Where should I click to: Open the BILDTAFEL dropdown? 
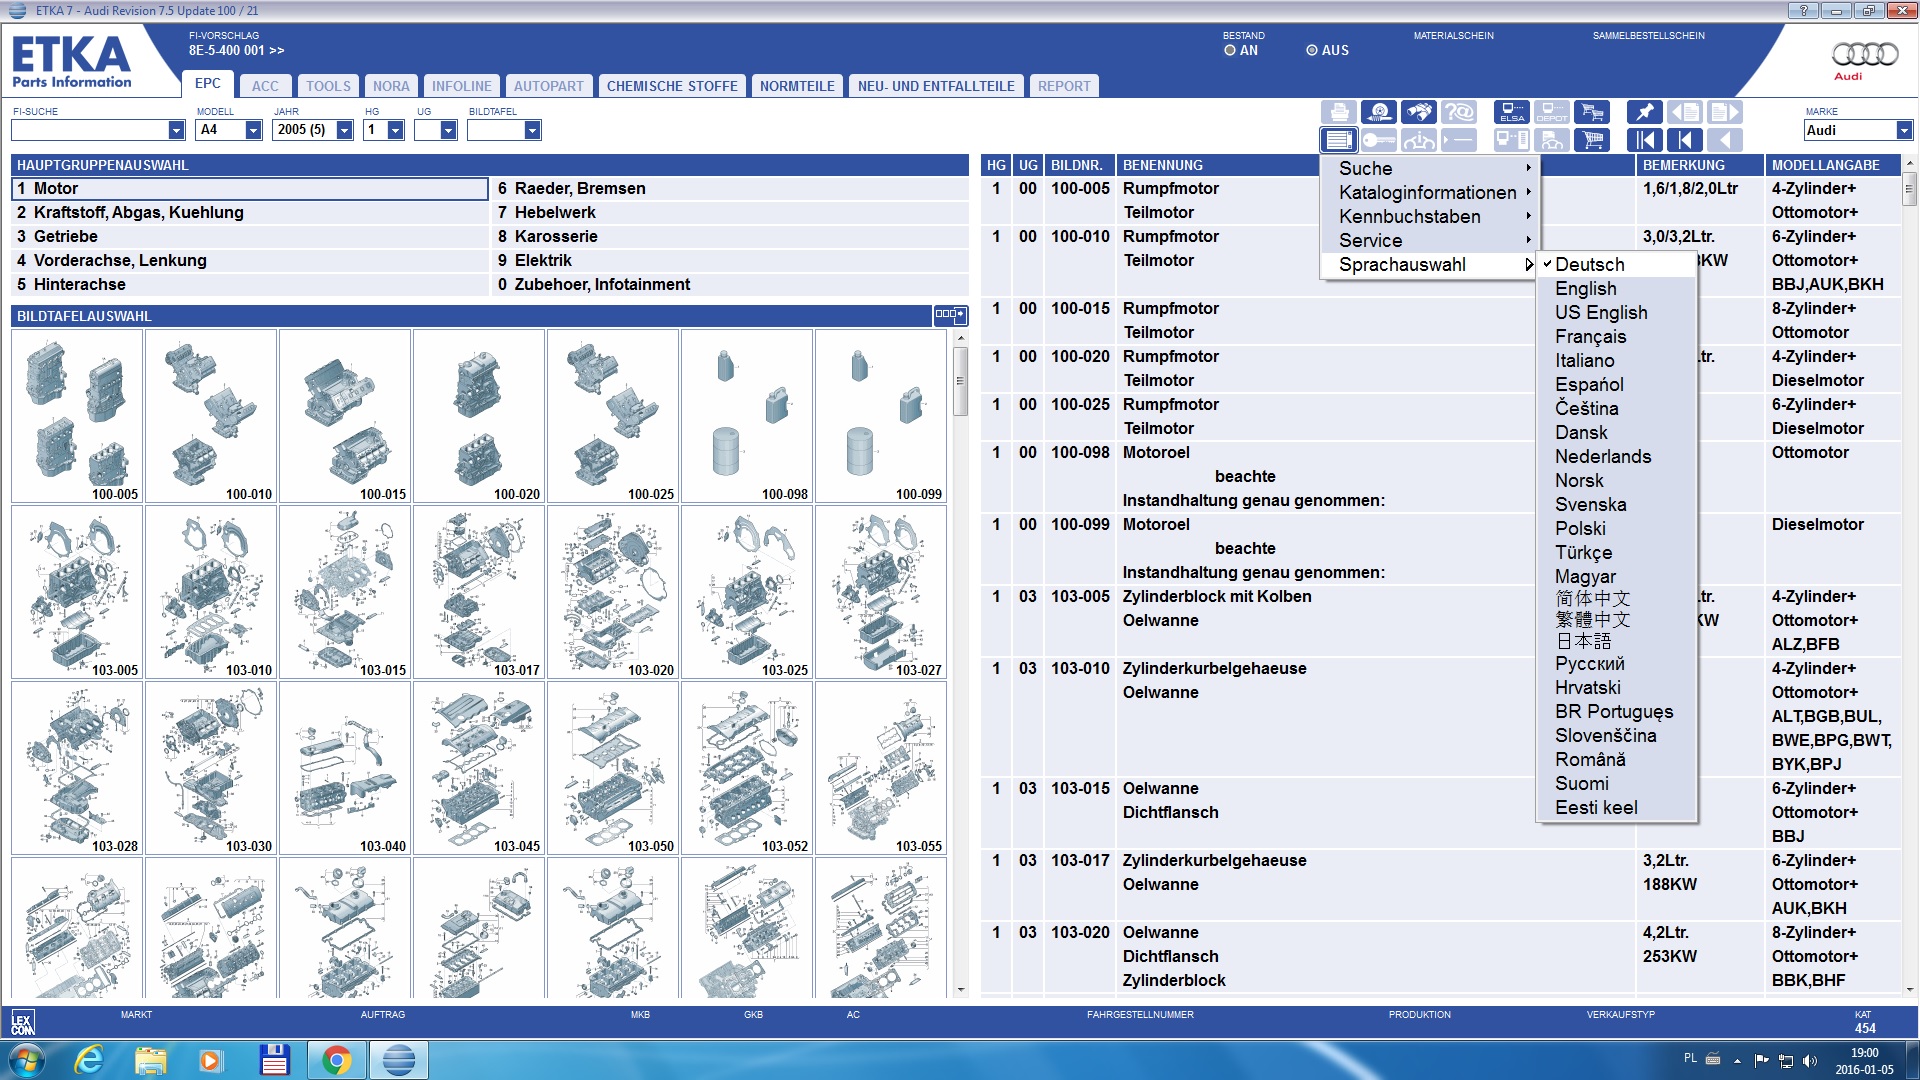coord(532,130)
